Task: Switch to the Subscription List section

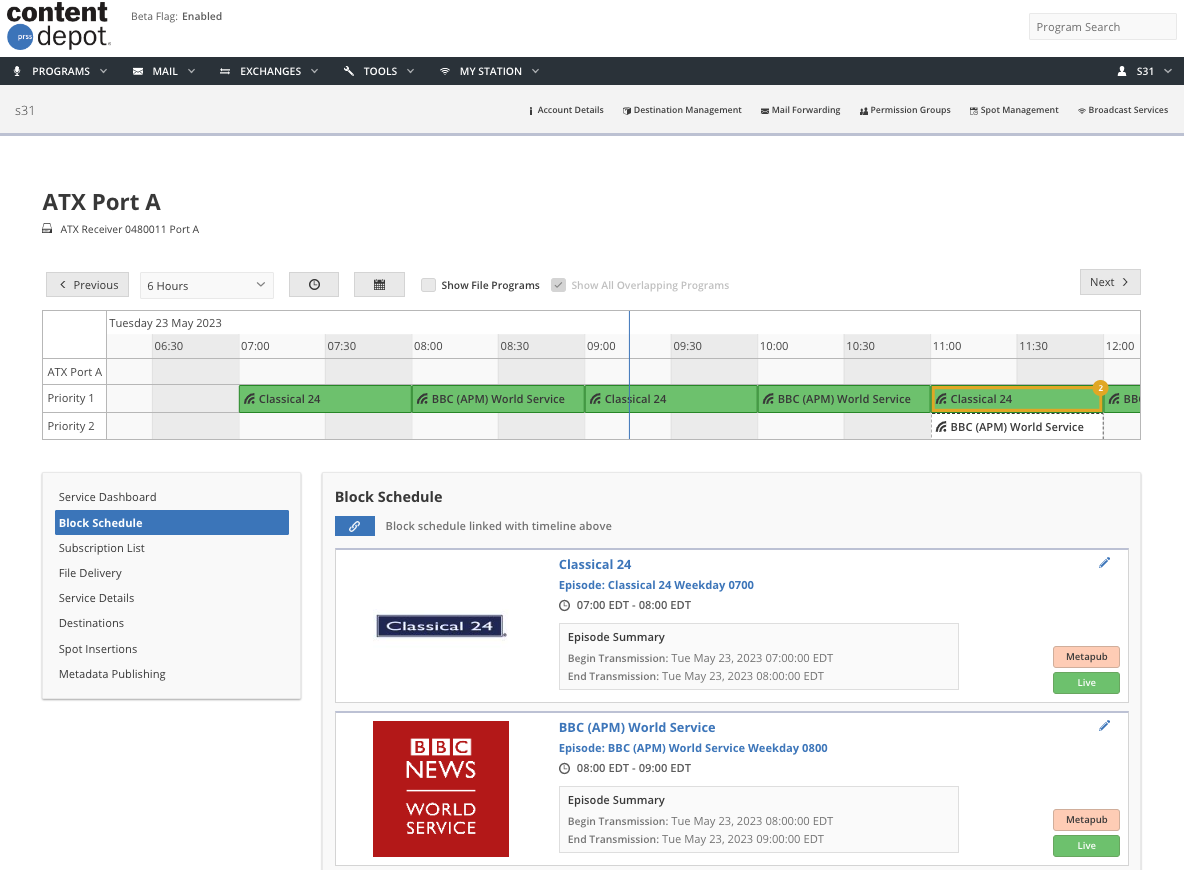Action: pyautogui.click(x=101, y=547)
